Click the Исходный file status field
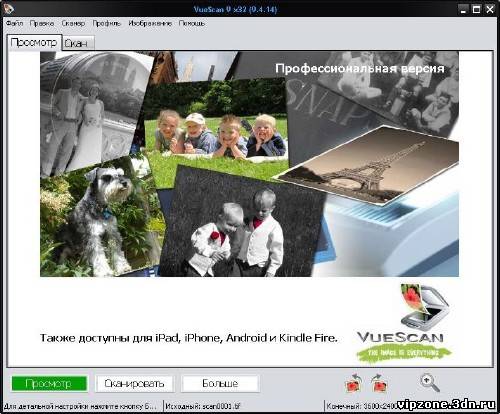Image resolution: width=500 pixels, height=414 pixels. pyautogui.click(x=243, y=406)
